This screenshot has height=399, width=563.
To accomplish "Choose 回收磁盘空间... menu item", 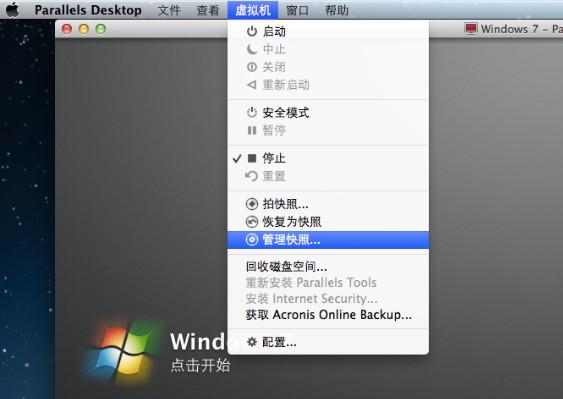I will [x=328, y=266].
